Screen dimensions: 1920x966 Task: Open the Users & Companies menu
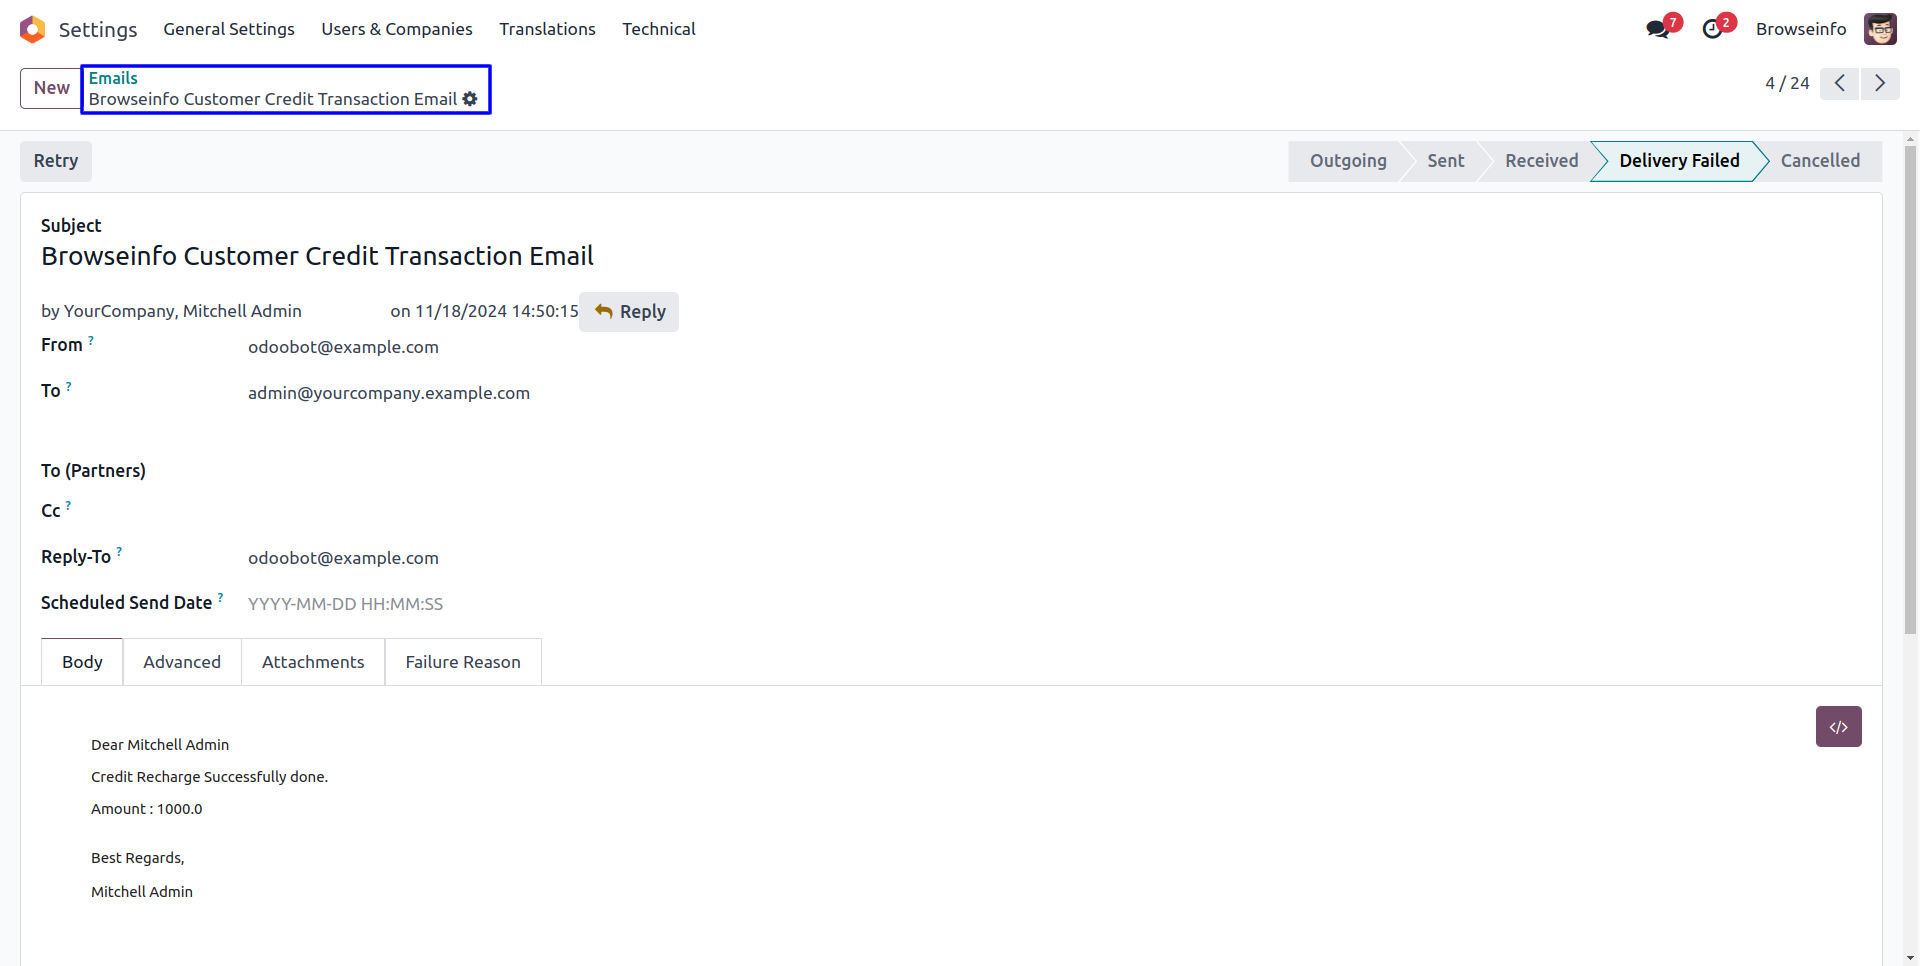pos(397,29)
